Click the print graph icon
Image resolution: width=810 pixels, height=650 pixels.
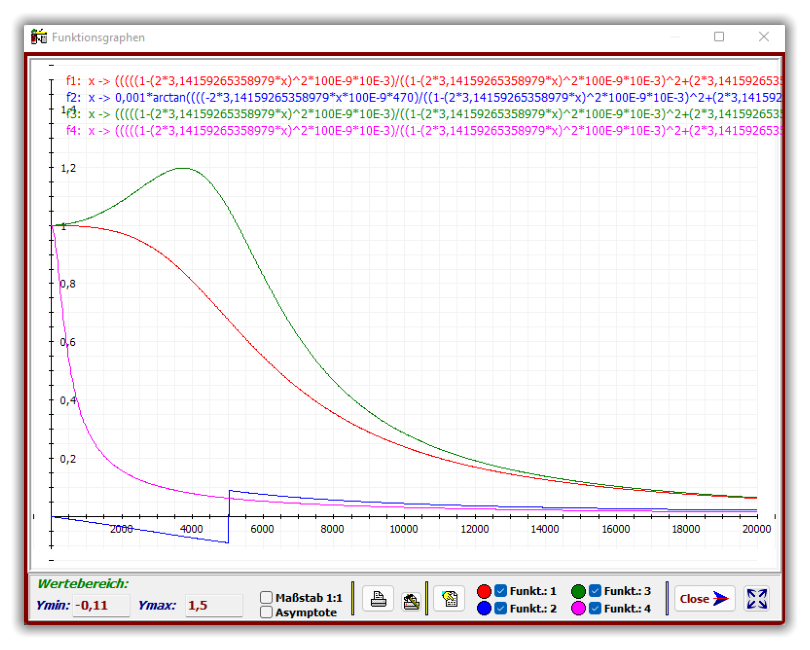(x=378, y=599)
